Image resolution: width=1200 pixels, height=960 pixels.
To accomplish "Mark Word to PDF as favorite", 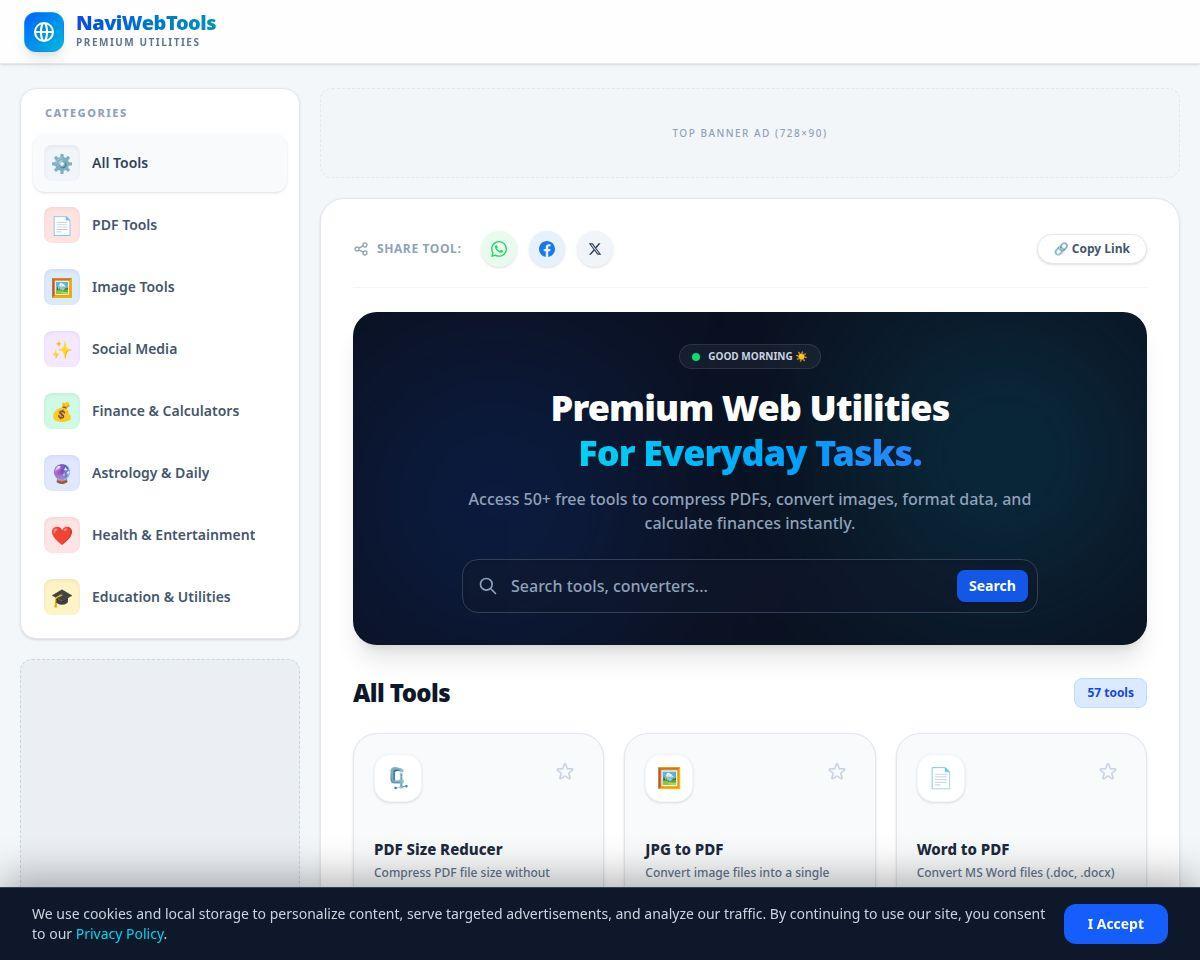I will coord(1108,772).
